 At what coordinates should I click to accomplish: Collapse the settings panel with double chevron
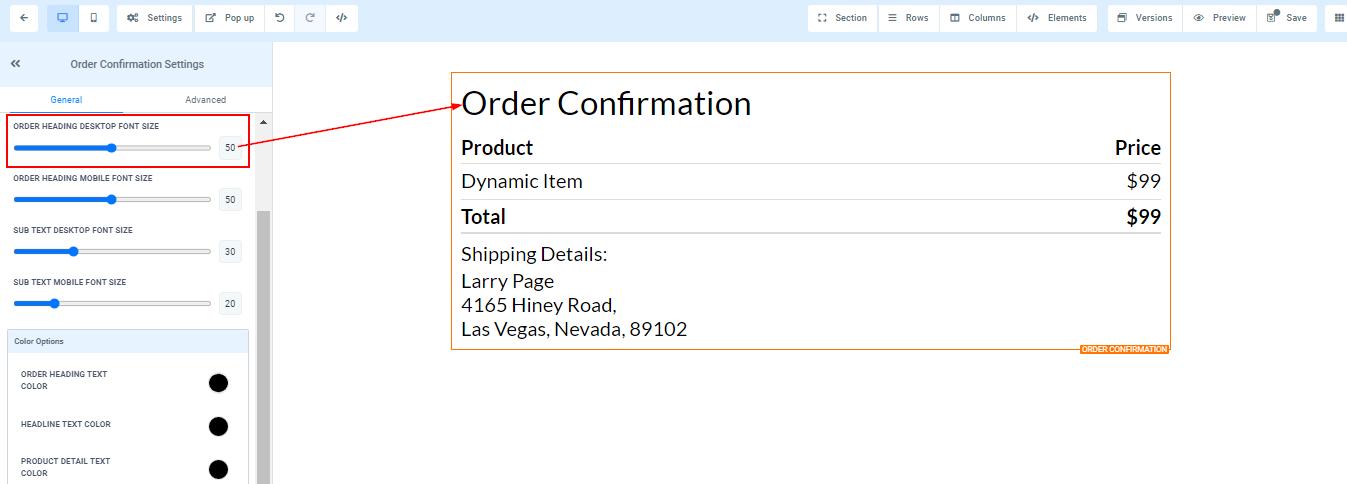coord(16,64)
